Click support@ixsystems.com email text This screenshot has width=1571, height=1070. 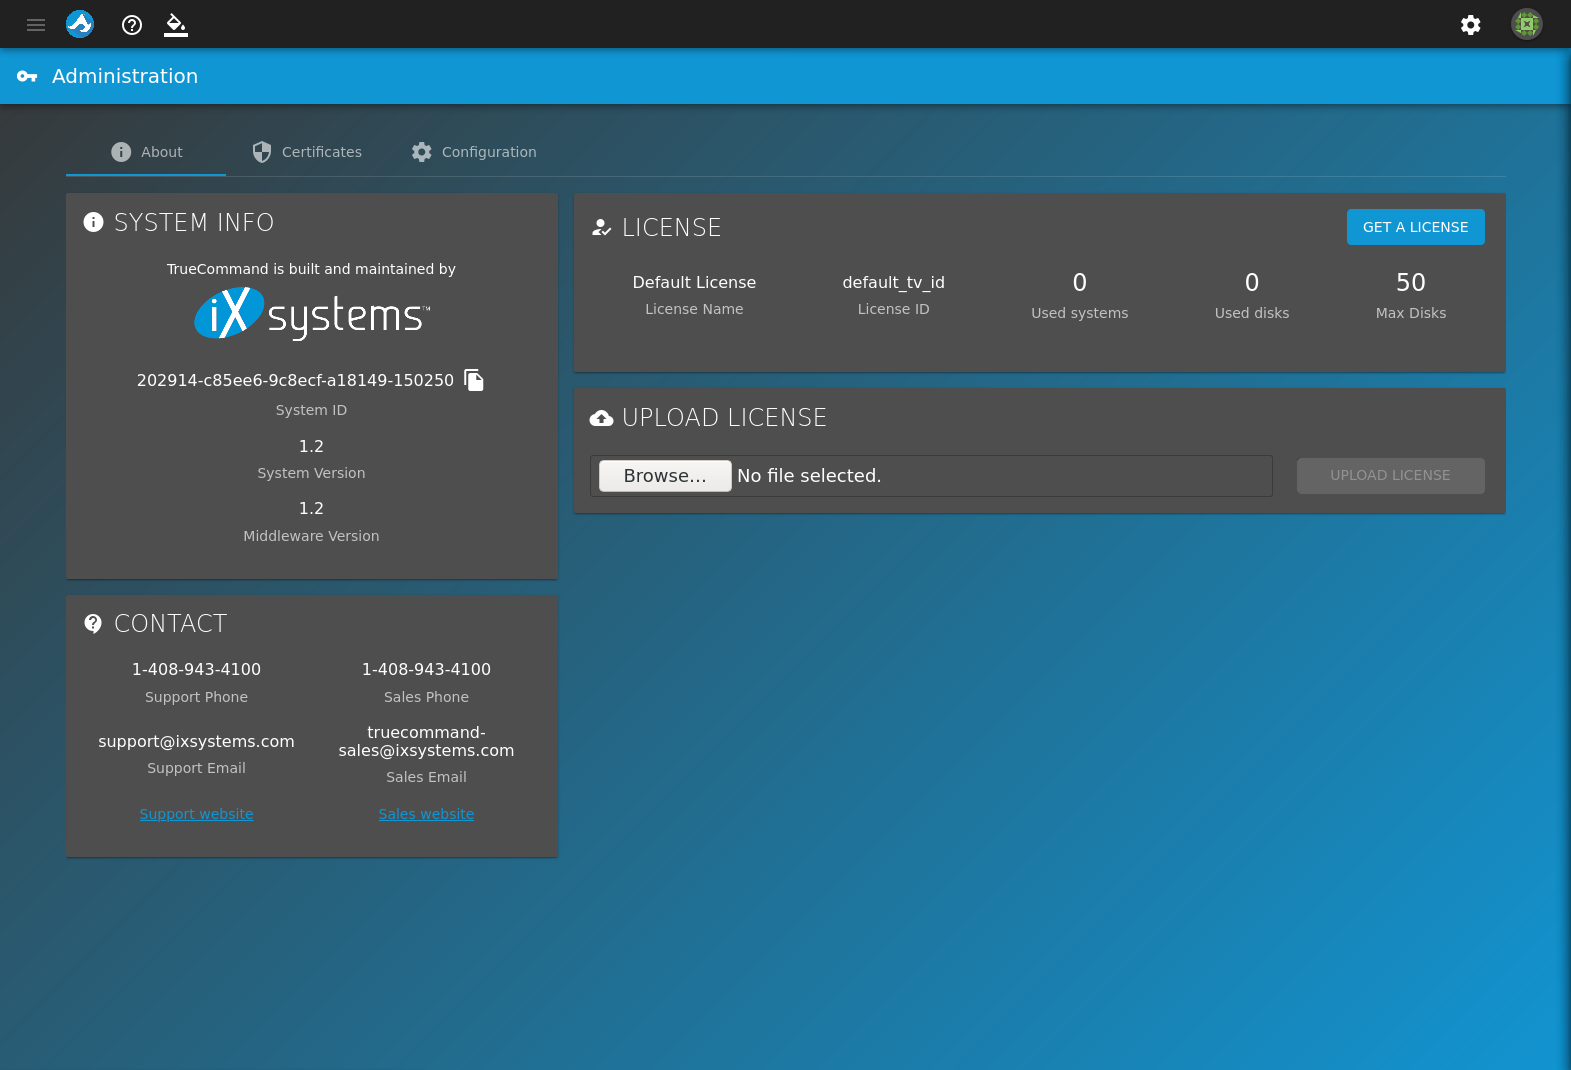(x=196, y=741)
